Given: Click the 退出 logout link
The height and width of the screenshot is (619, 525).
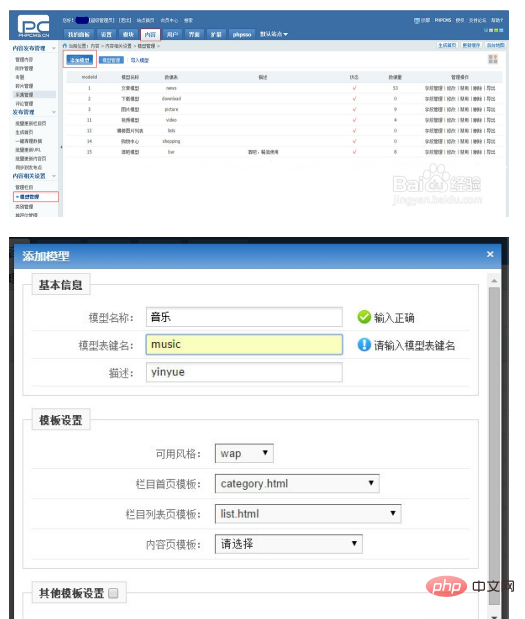Looking at the screenshot, I should [125, 20].
